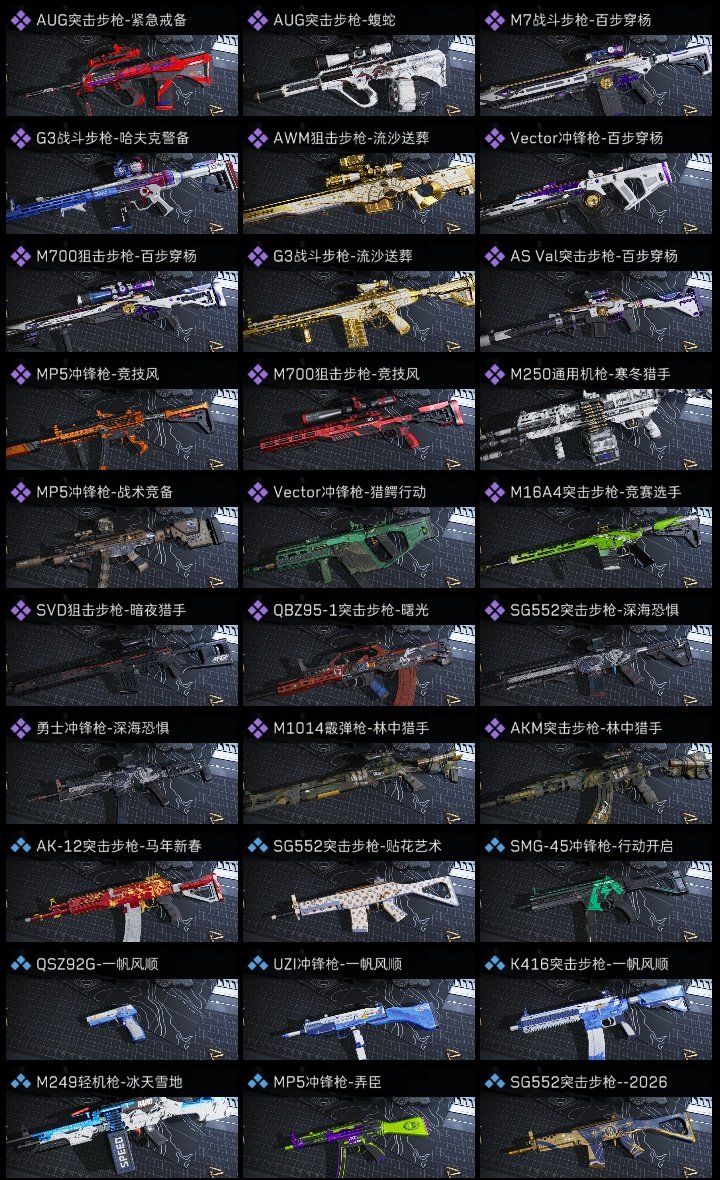Select the AUG突击步枪-紧急戒备 skin thumbnail

[x=122, y=76]
